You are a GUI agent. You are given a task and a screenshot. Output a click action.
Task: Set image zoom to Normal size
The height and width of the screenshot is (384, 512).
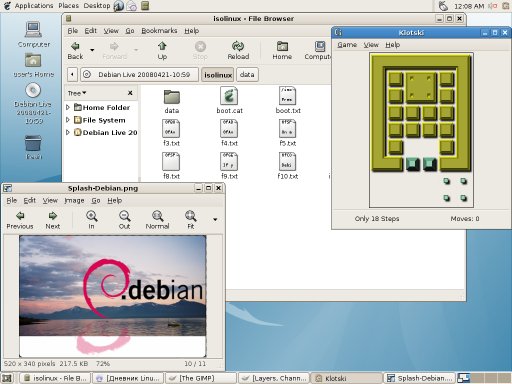(157, 220)
